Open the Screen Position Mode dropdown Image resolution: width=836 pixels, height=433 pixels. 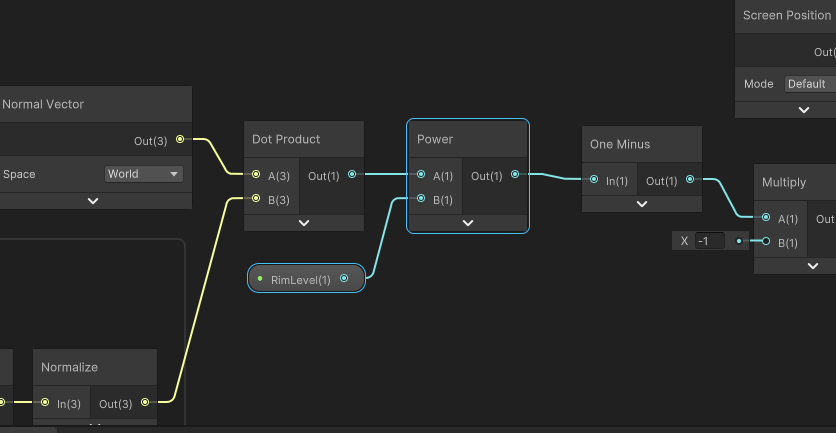pyautogui.click(x=810, y=84)
